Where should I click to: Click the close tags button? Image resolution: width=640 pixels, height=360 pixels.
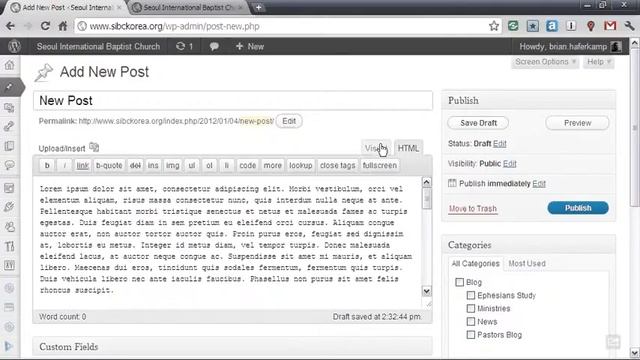pyautogui.click(x=337, y=165)
